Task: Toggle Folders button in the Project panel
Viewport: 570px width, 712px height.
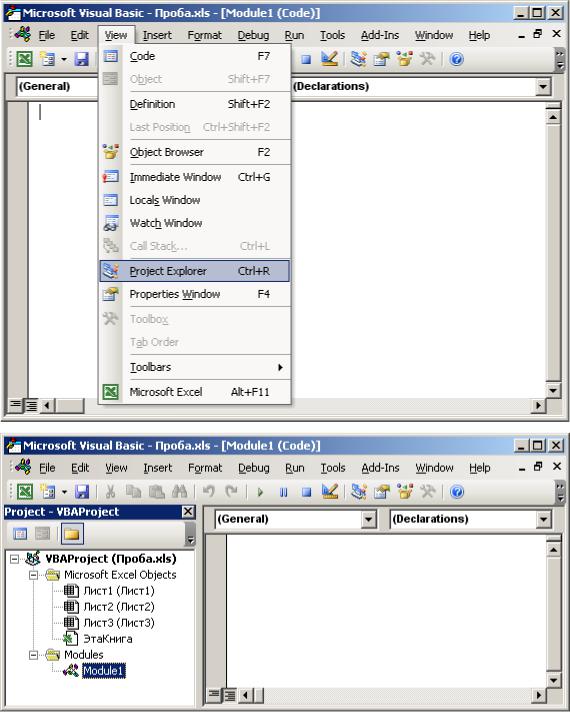Action: (x=72, y=534)
